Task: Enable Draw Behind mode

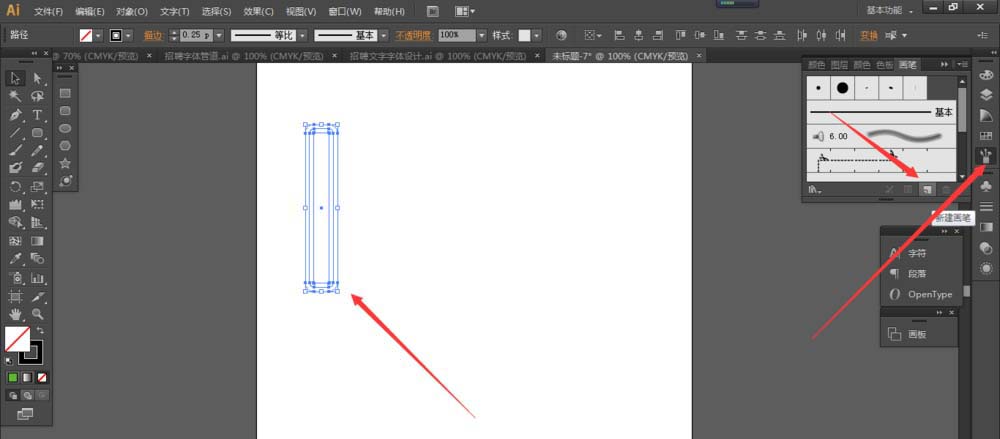Action: (x=27, y=396)
